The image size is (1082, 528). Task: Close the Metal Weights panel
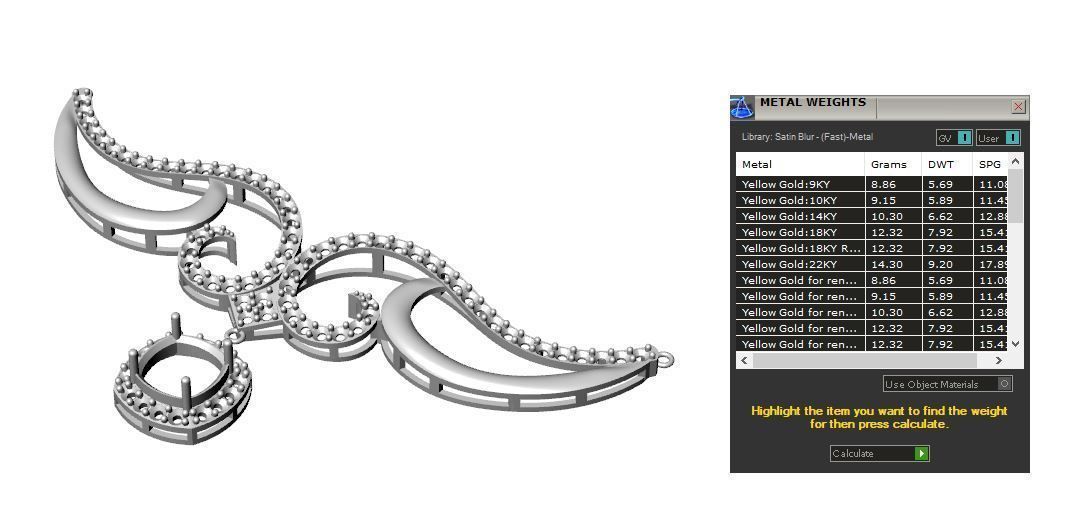point(1019,106)
